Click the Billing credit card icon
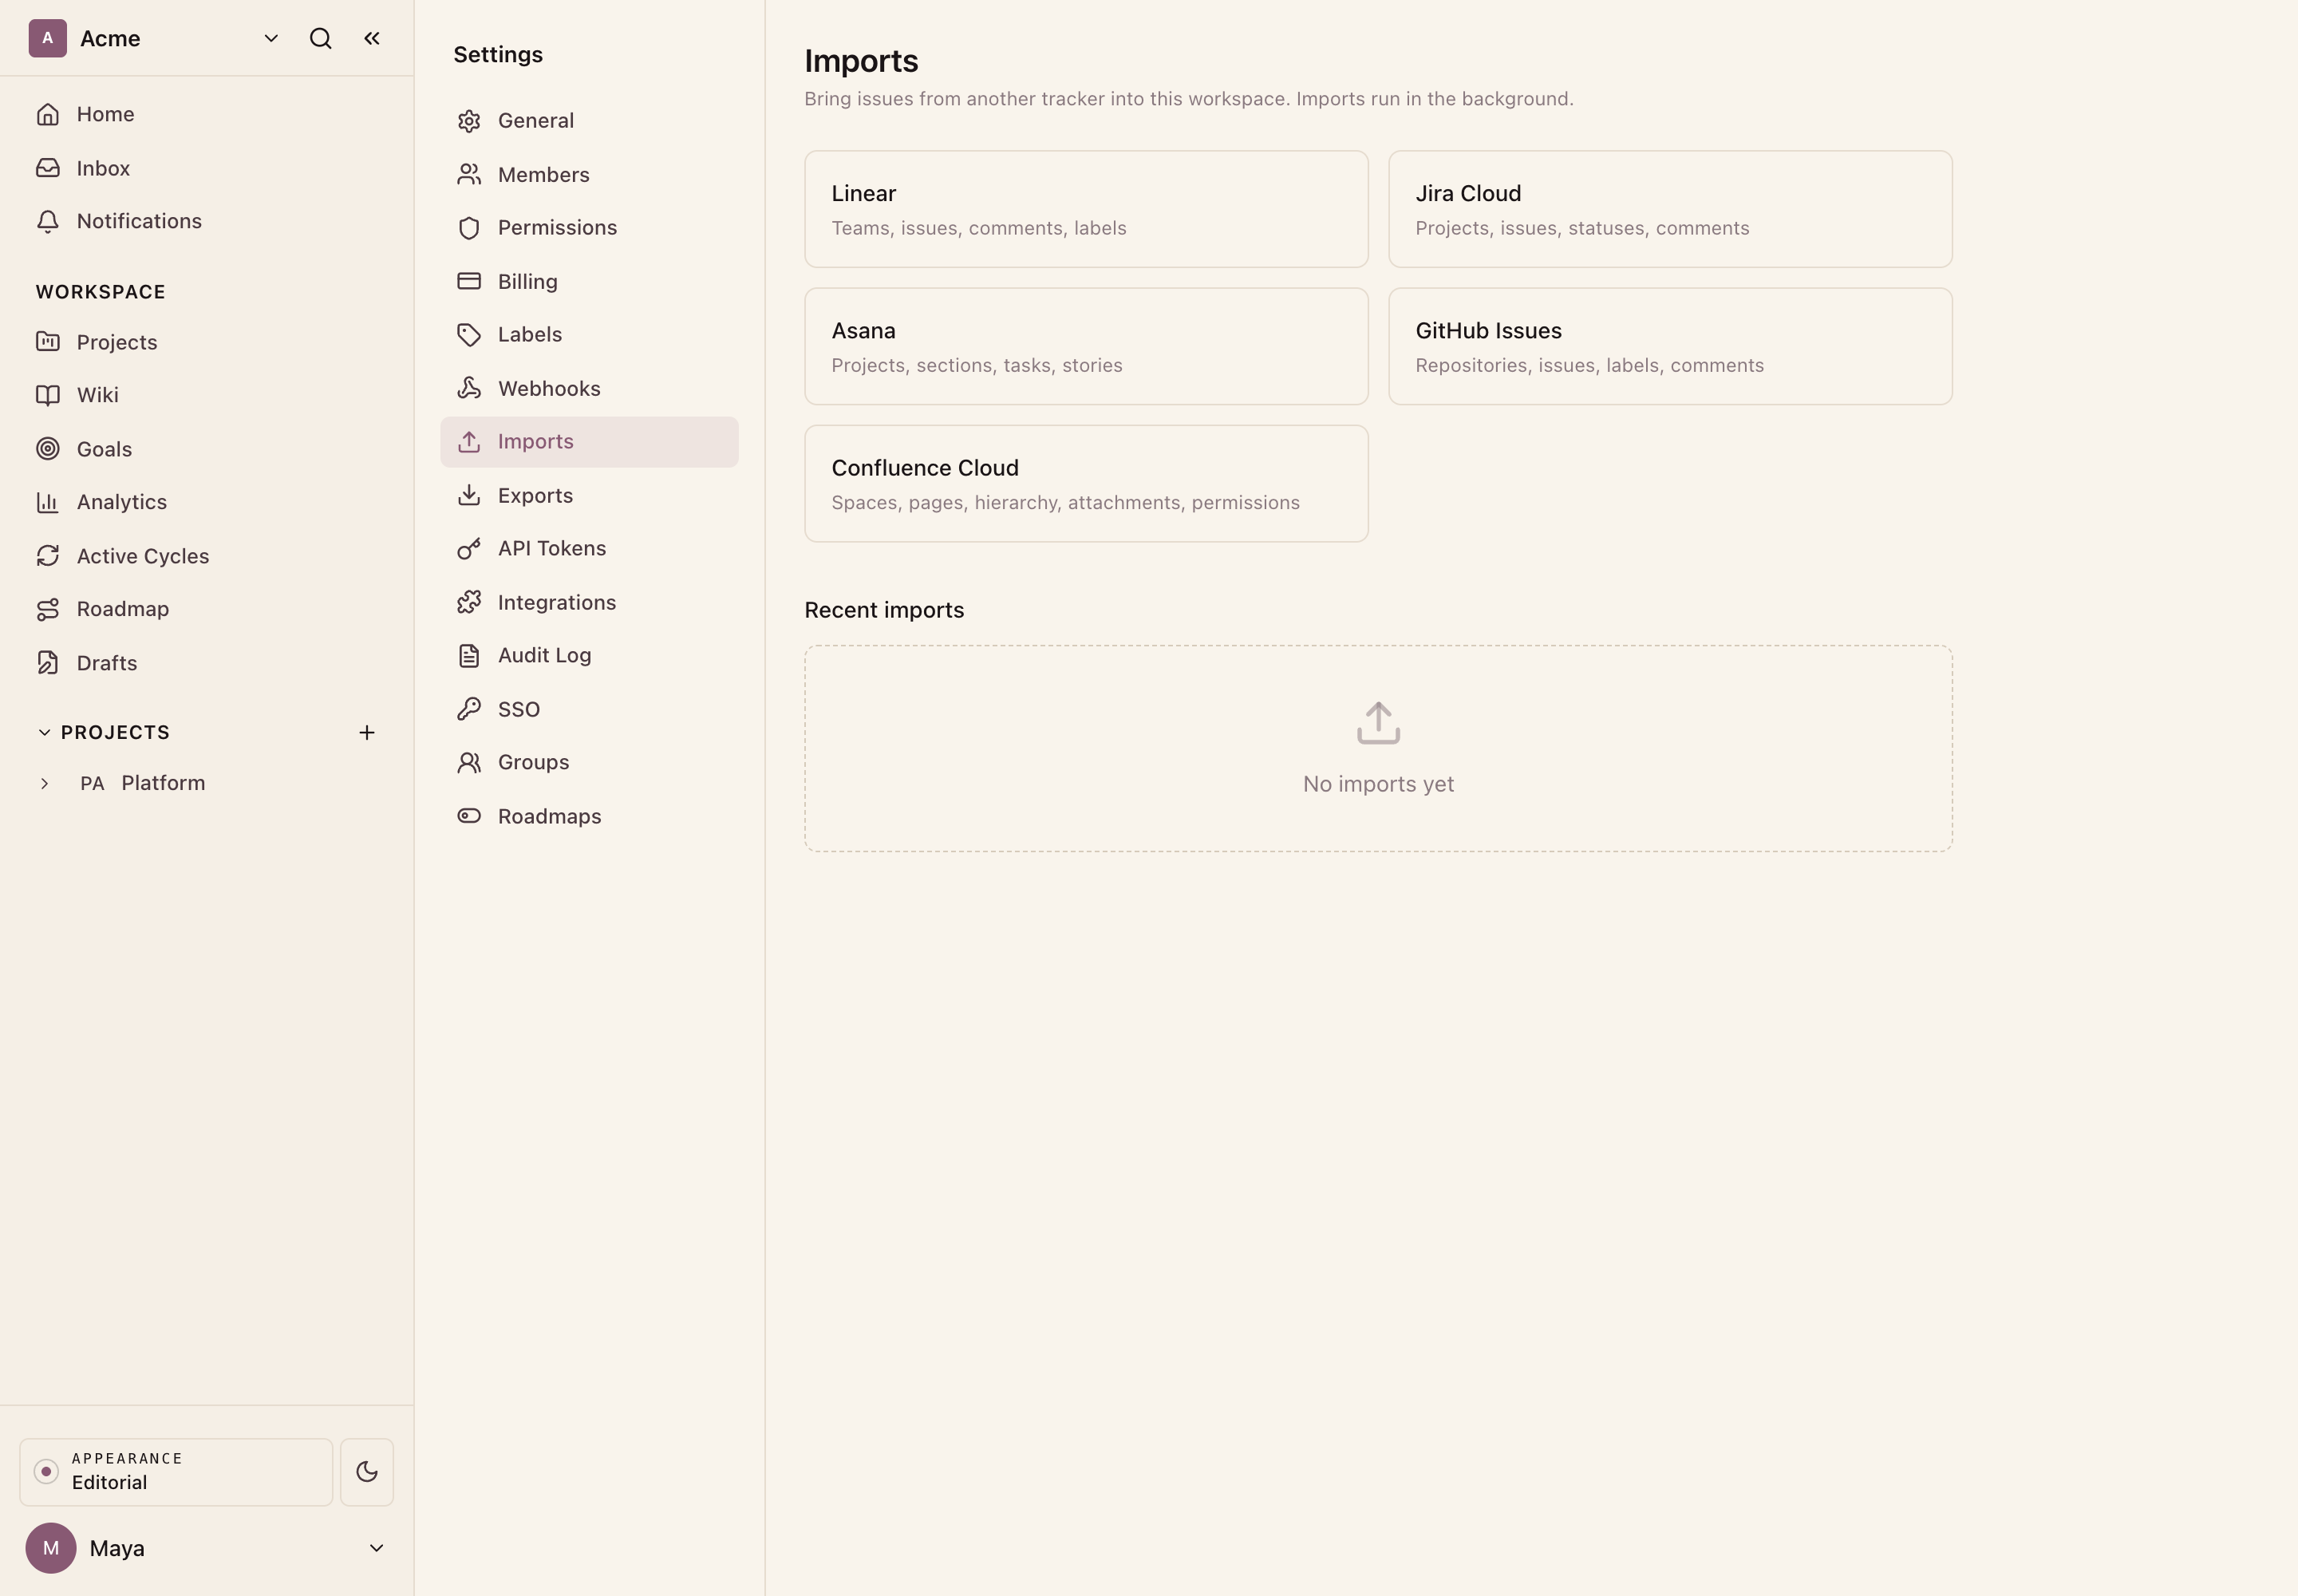Image resolution: width=2298 pixels, height=1596 pixels. point(469,281)
